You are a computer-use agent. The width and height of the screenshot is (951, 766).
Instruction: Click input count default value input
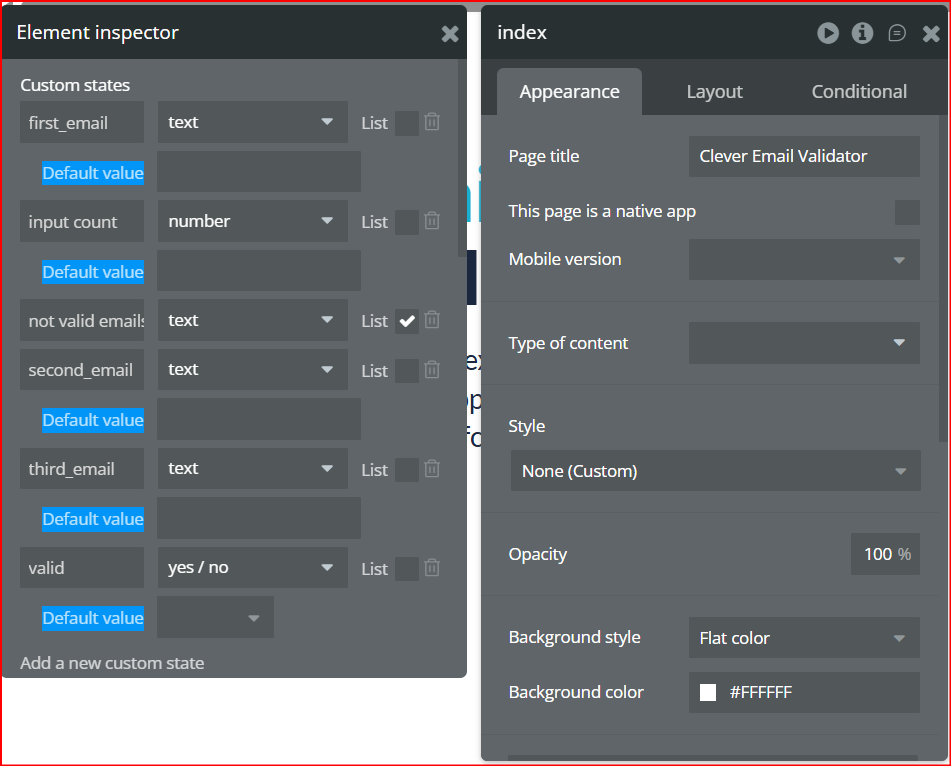point(259,270)
